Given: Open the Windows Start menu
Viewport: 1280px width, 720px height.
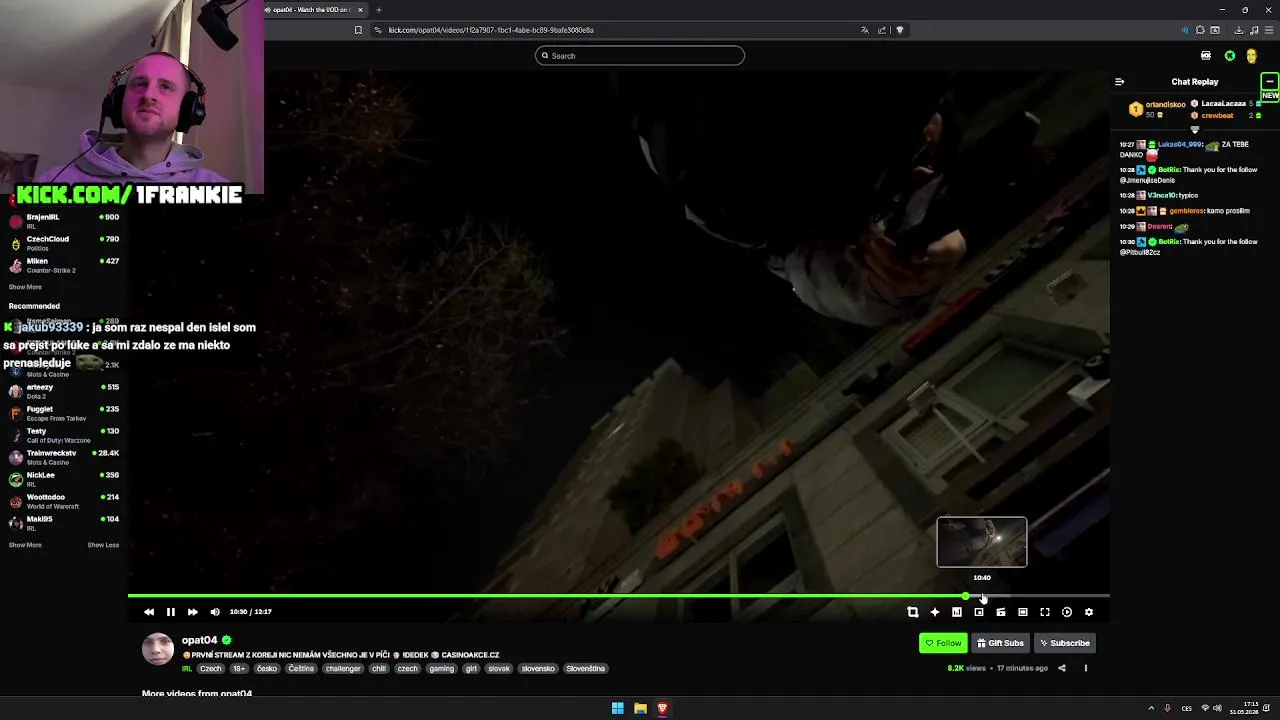Looking at the screenshot, I should tap(618, 708).
